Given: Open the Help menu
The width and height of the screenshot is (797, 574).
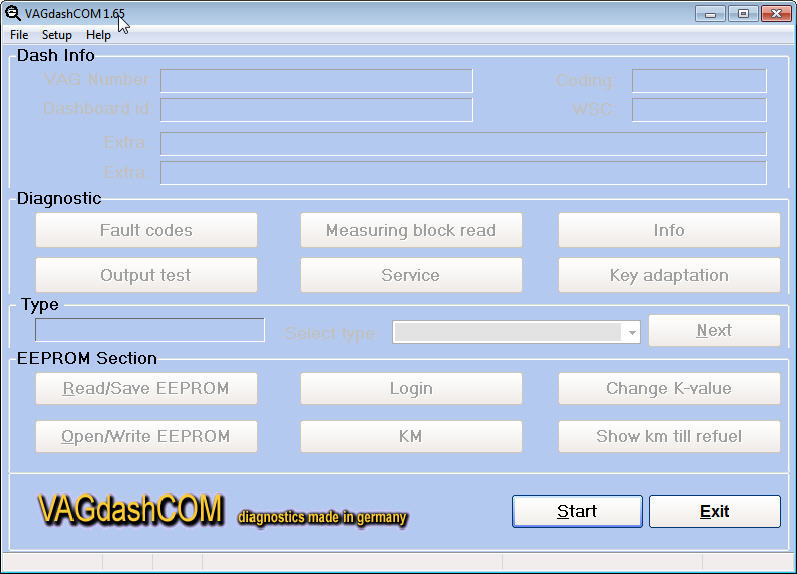Looking at the screenshot, I should tap(98, 35).
